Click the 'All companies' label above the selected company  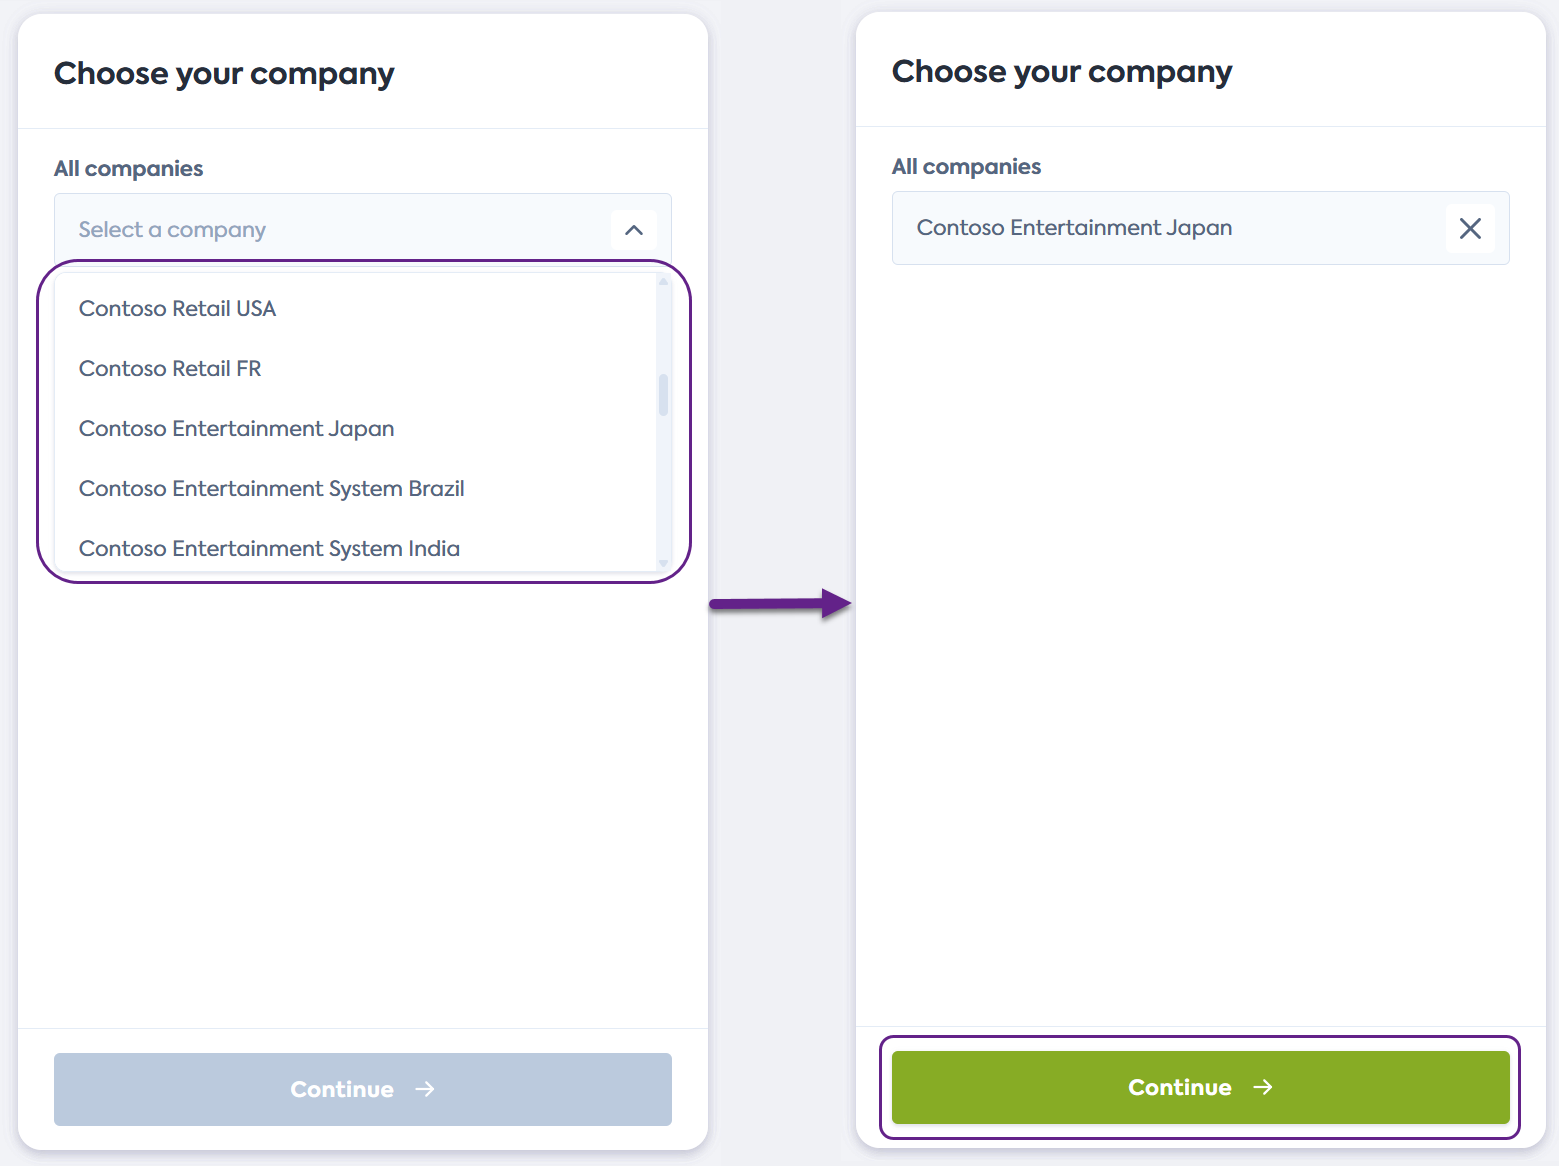point(966,167)
